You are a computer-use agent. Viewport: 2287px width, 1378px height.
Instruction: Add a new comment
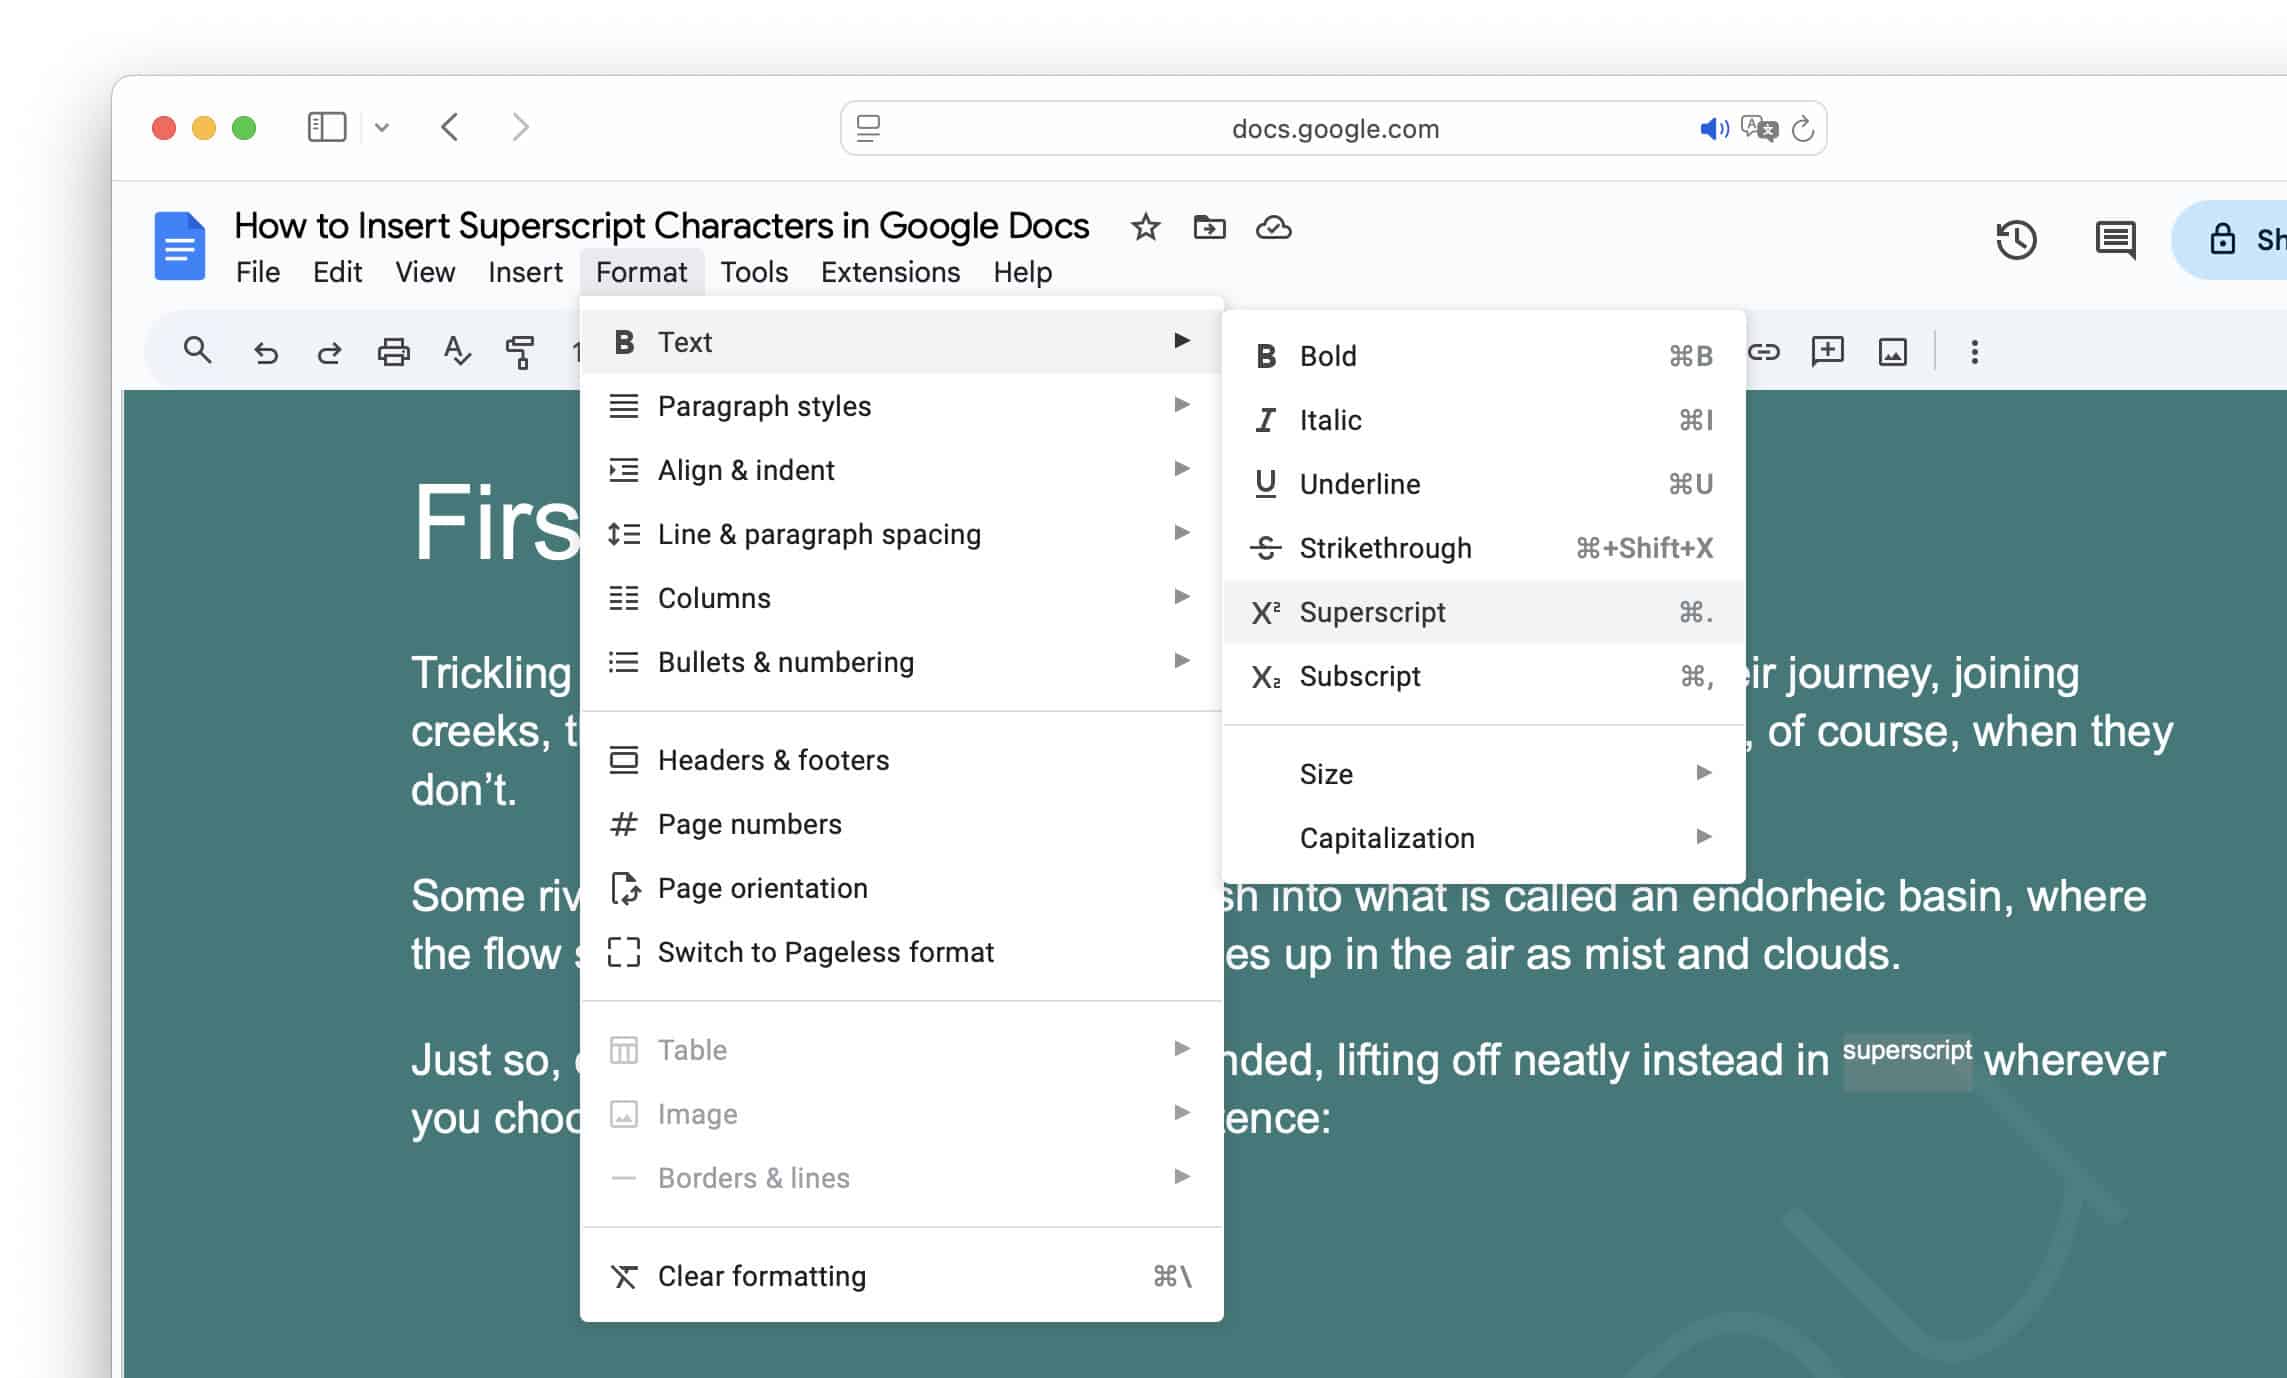1829,351
